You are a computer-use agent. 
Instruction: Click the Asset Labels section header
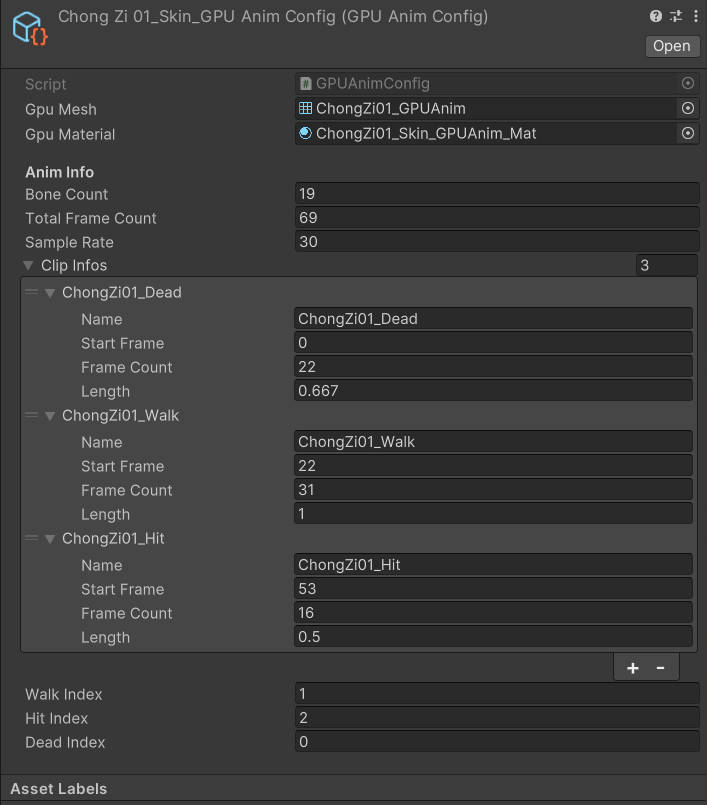pos(59,789)
